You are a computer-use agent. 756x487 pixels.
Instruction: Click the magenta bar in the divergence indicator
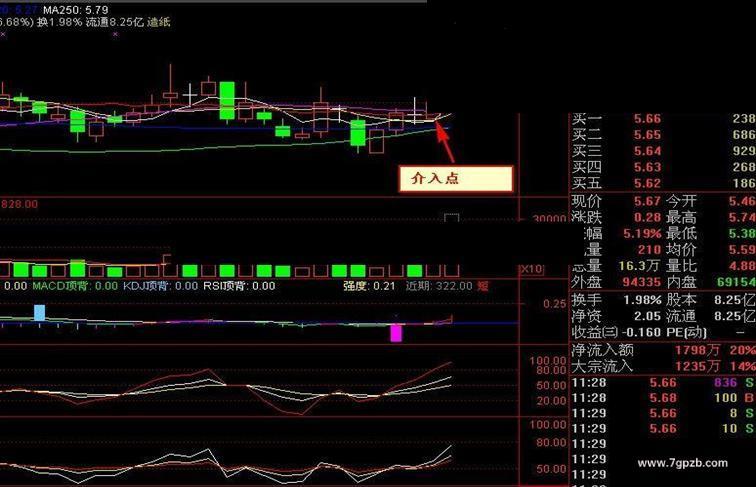396,333
